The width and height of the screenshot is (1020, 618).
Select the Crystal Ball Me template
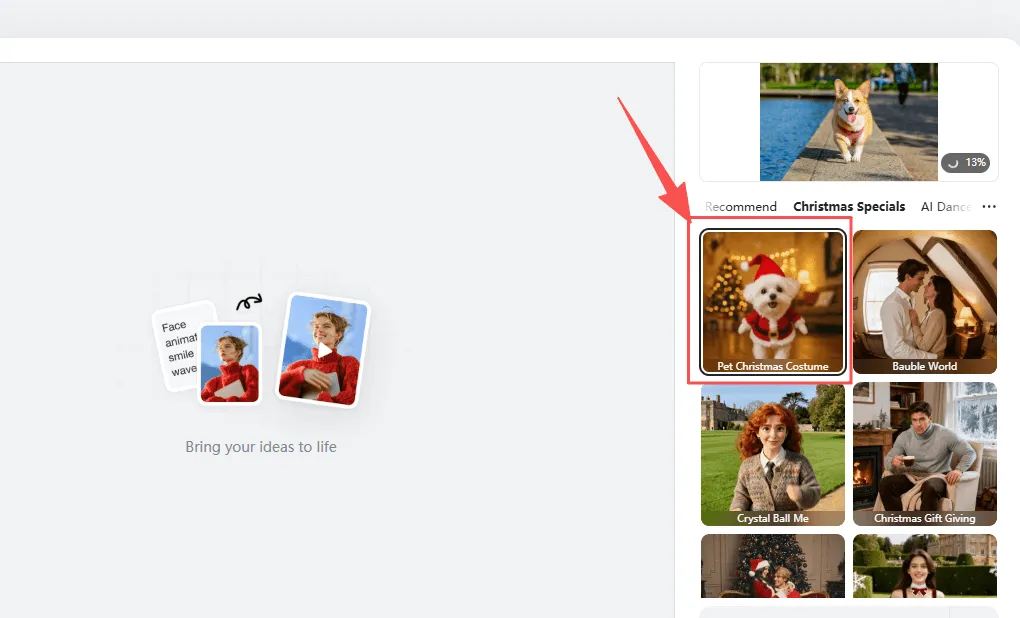tap(772, 450)
